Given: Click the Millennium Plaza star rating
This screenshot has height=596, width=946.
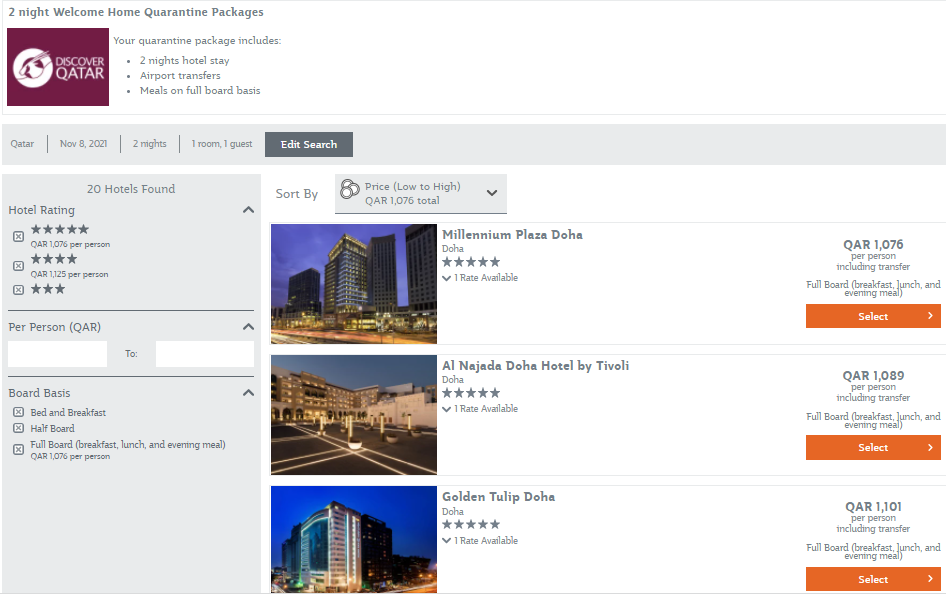Looking at the screenshot, I should (x=471, y=262).
